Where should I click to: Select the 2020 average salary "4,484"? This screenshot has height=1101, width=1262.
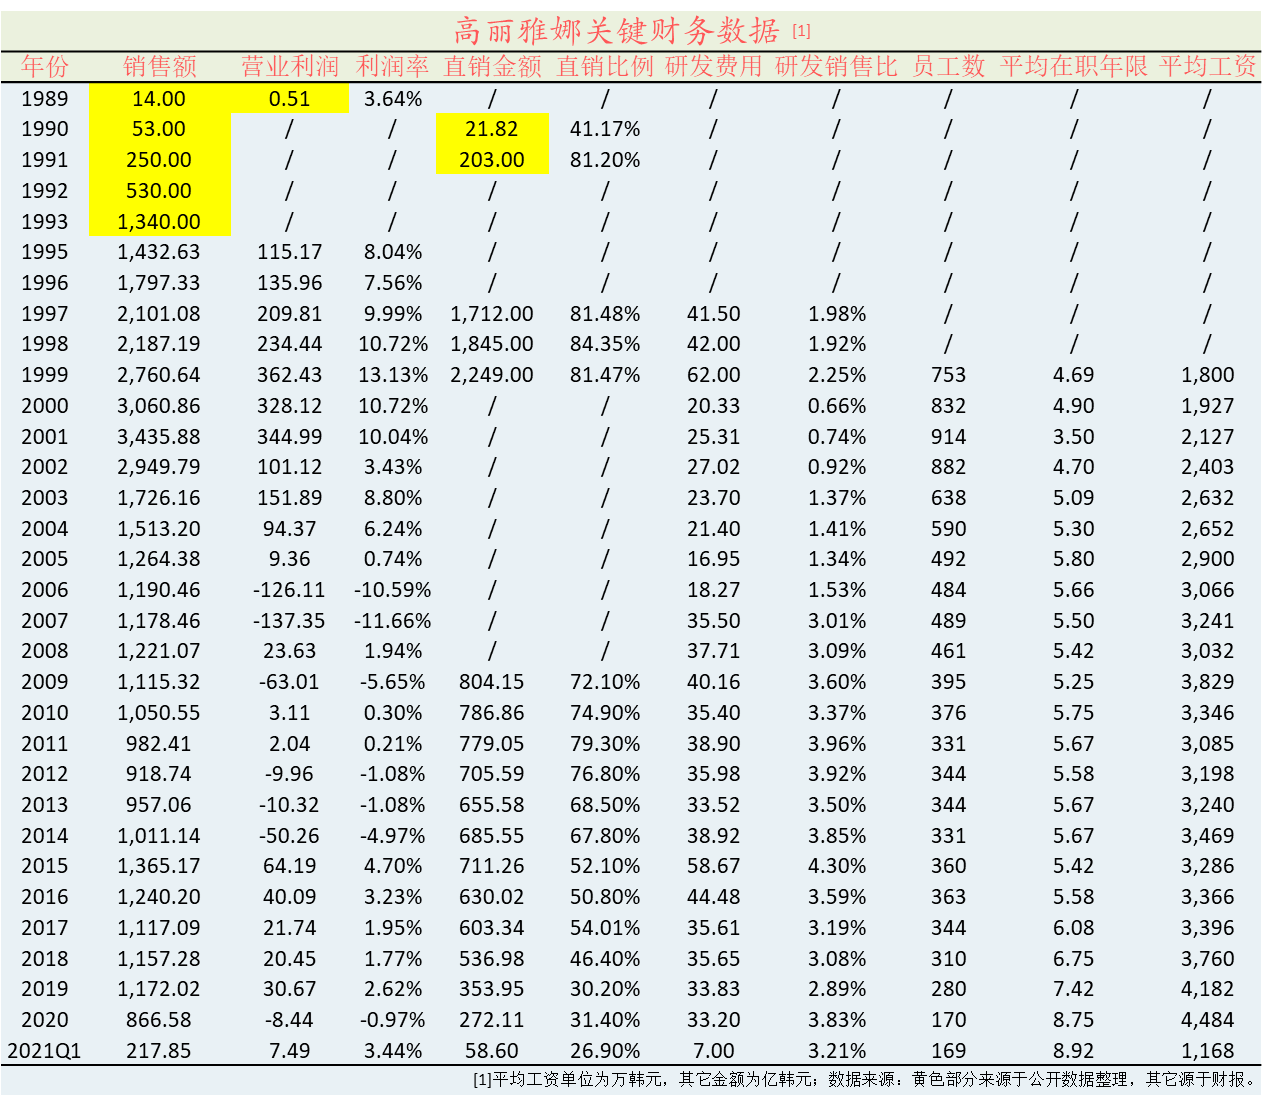[x=1208, y=1020]
